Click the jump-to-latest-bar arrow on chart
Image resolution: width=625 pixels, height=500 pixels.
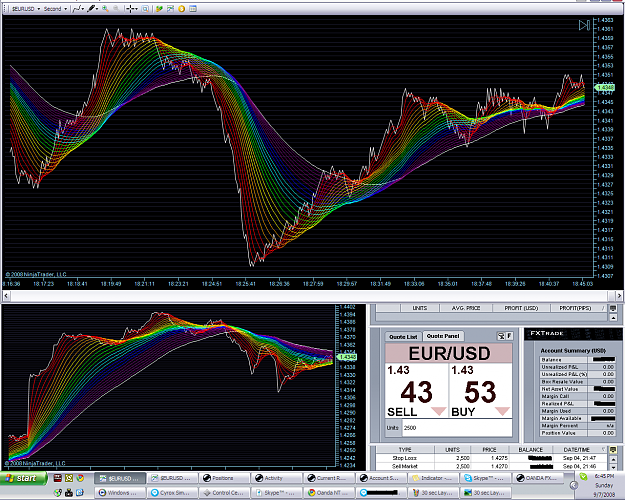584,26
